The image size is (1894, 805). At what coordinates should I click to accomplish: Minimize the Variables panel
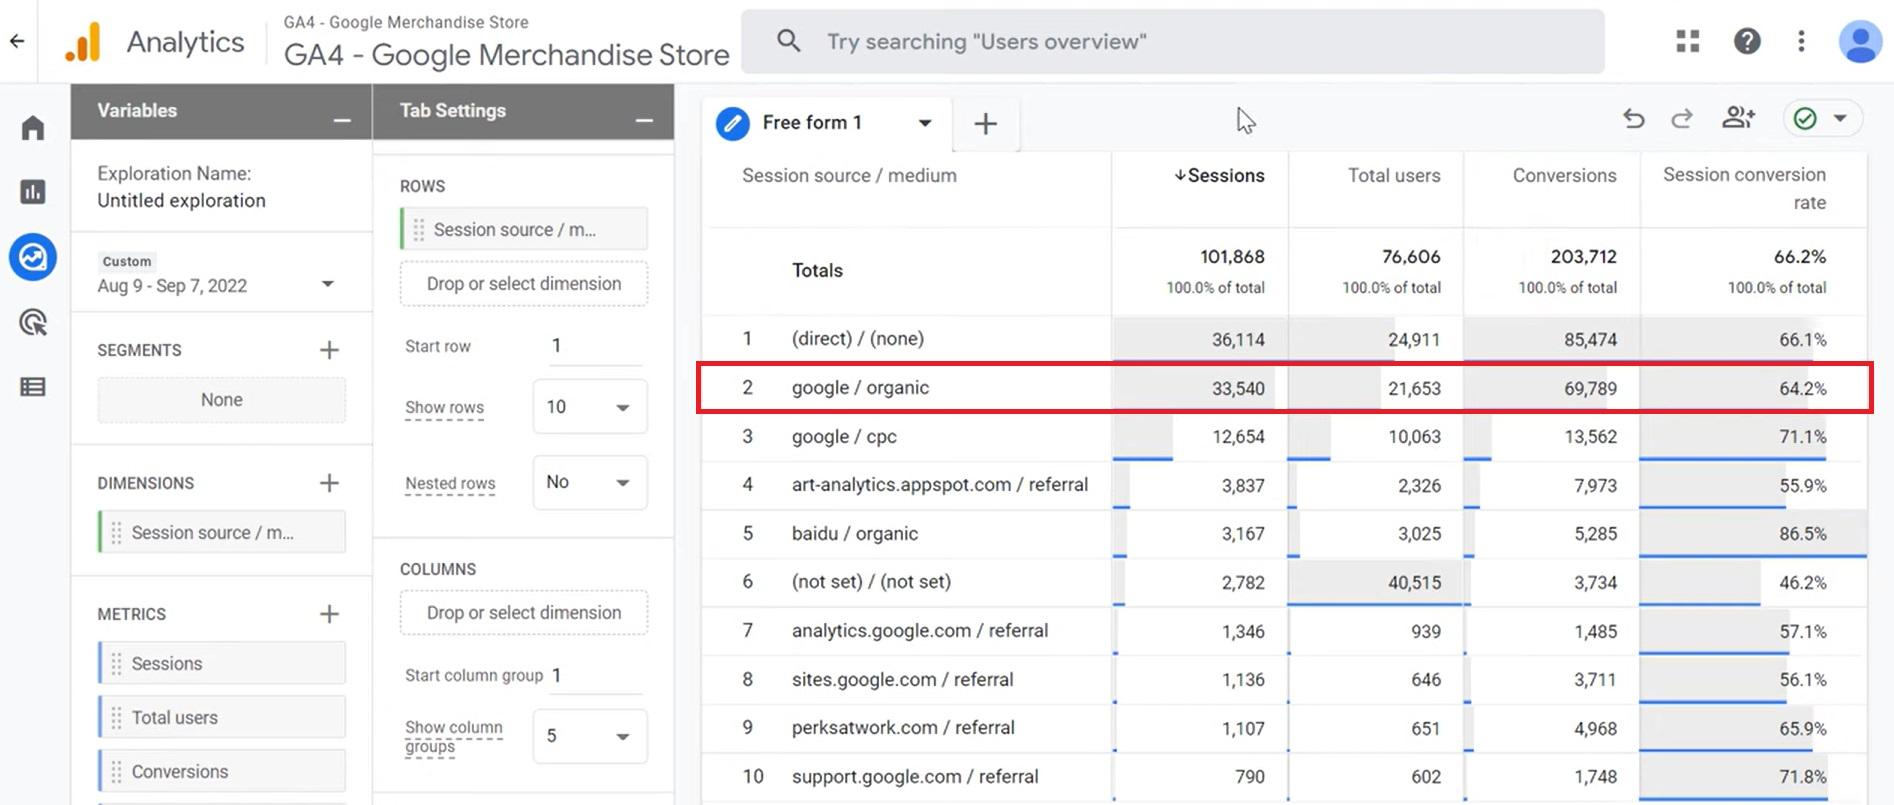click(x=342, y=120)
